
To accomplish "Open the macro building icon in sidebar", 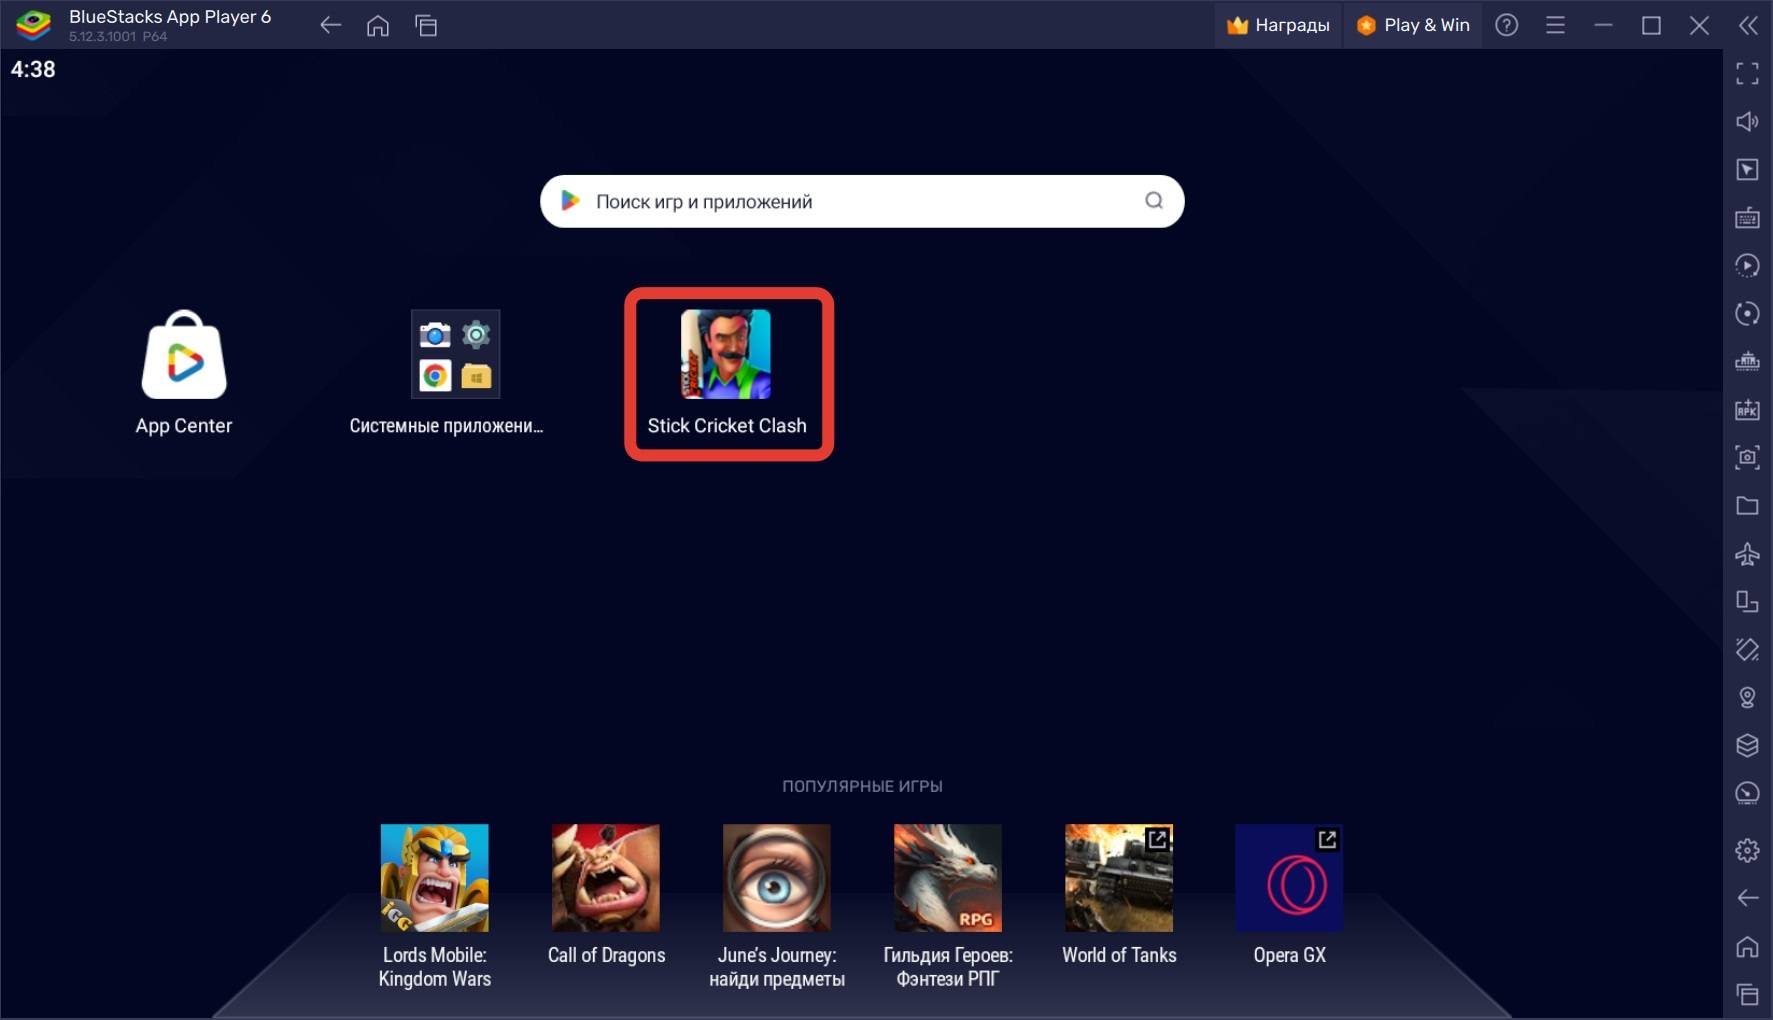I will (x=1747, y=361).
